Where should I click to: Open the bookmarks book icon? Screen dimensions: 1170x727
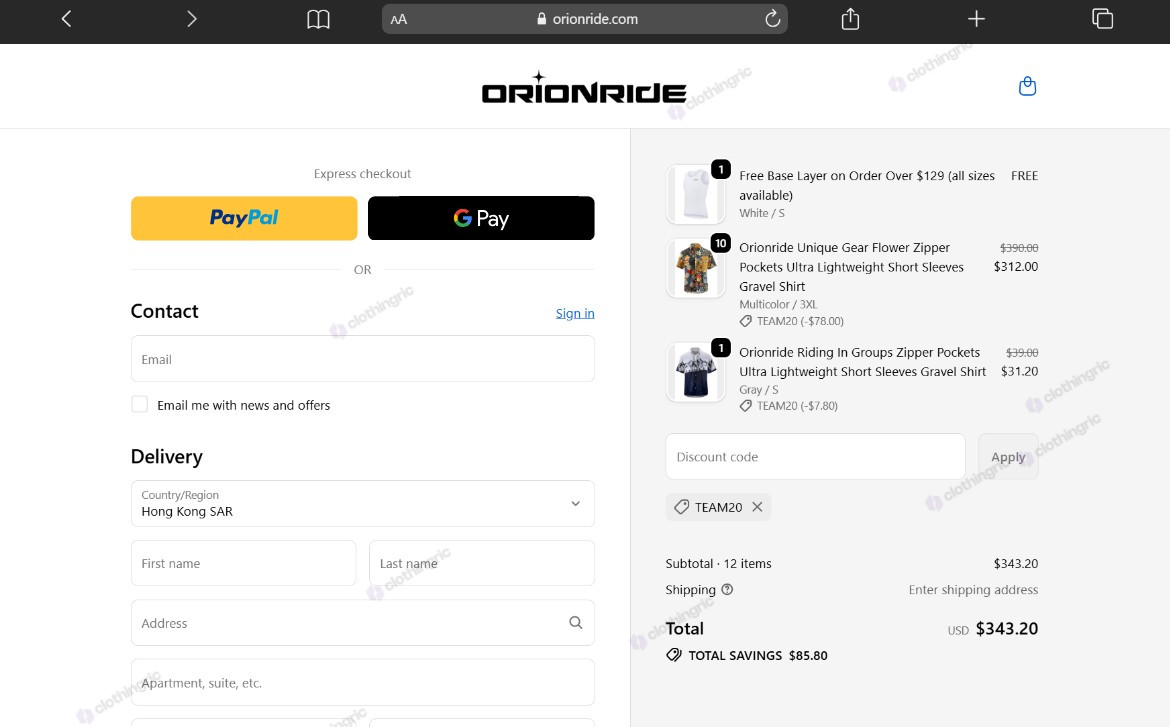click(x=318, y=19)
